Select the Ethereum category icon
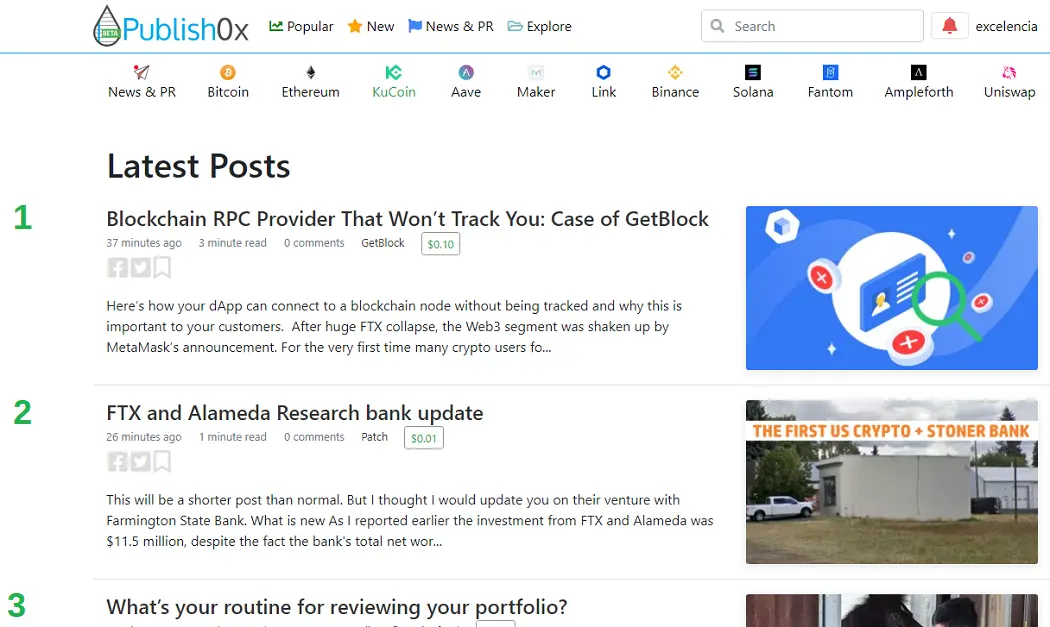The image size is (1050, 627). click(x=311, y=72)
